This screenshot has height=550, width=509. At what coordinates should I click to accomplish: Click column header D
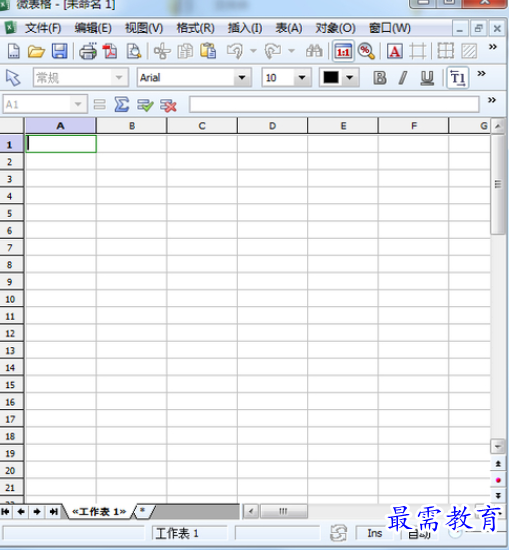pos(273,126)
